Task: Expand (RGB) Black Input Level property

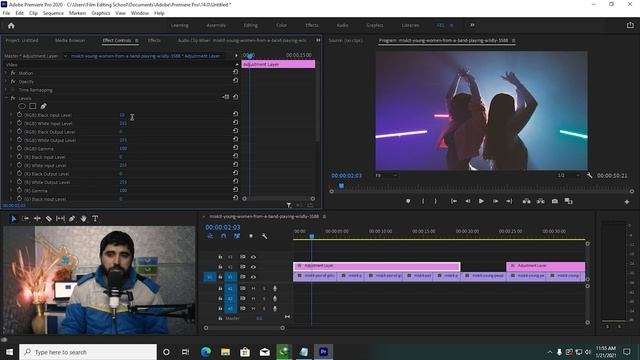Action: [x=11, y=115]
